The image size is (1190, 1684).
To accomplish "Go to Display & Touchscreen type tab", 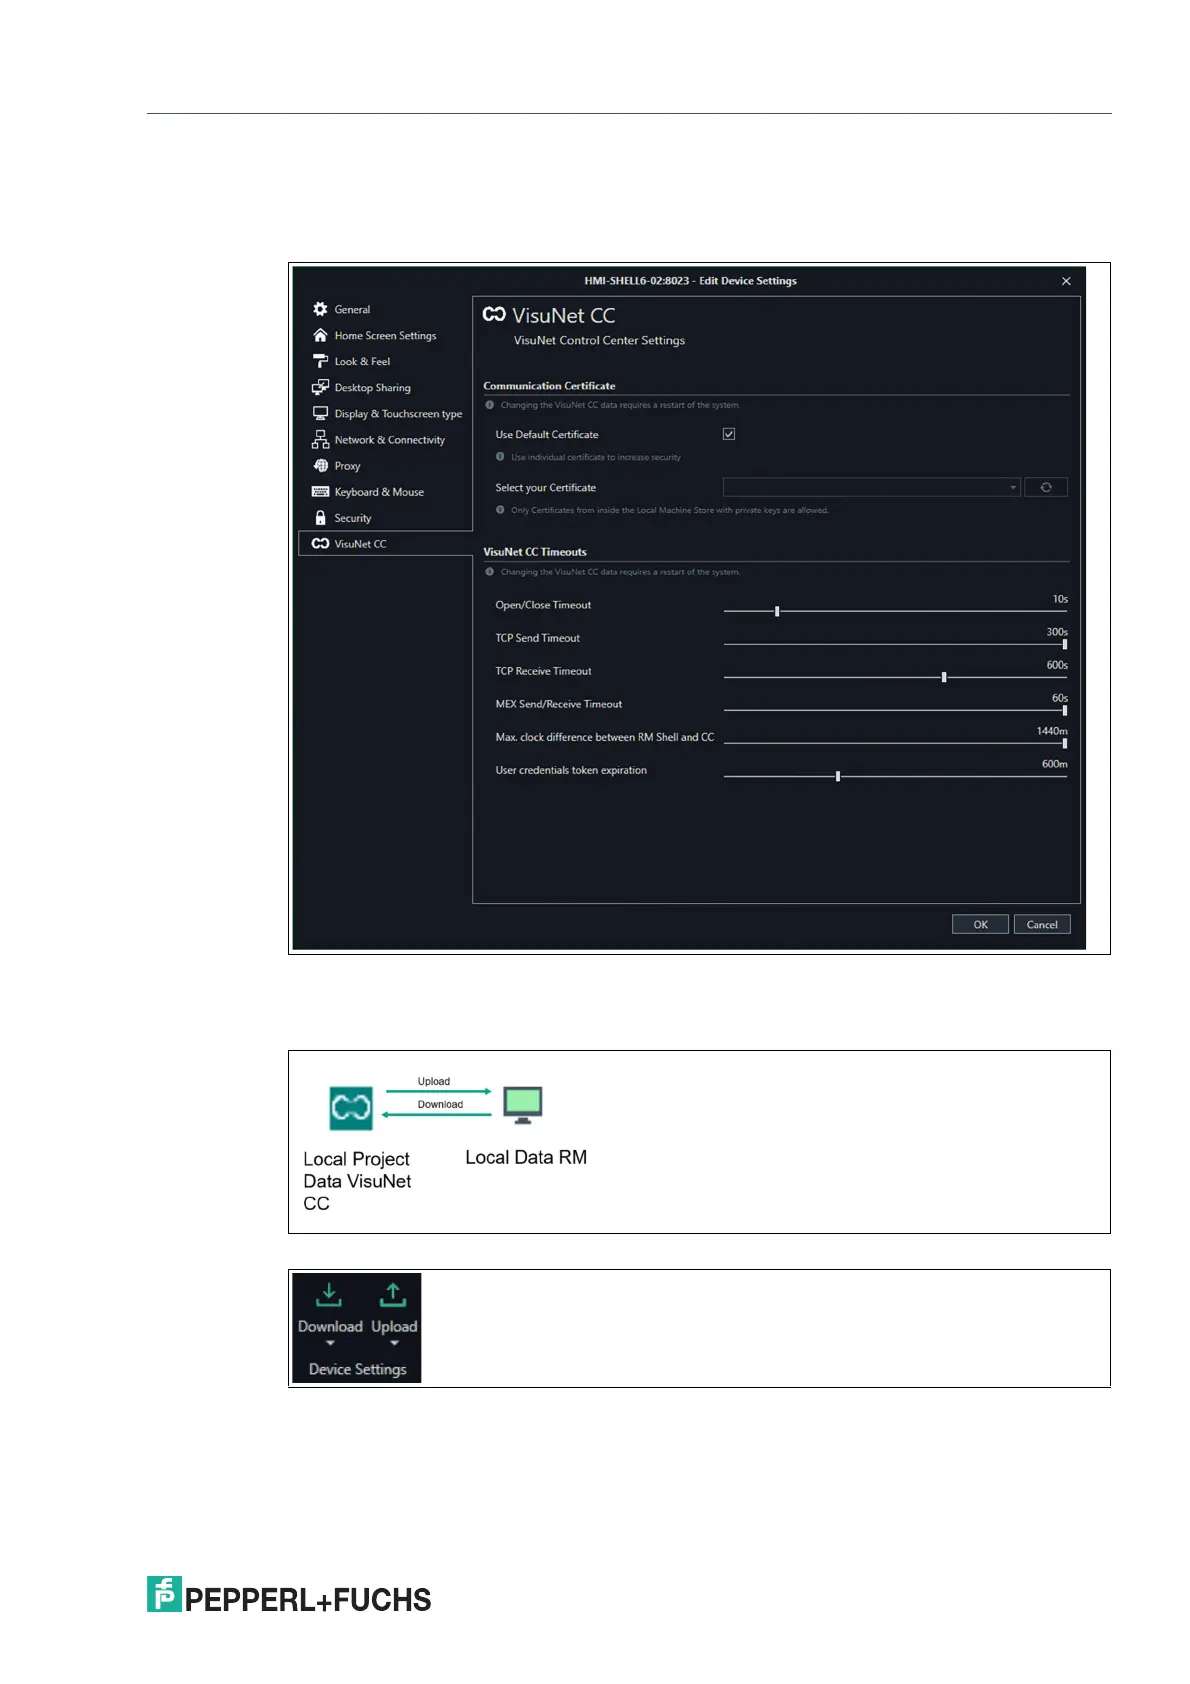I will (x=385, y=413).
